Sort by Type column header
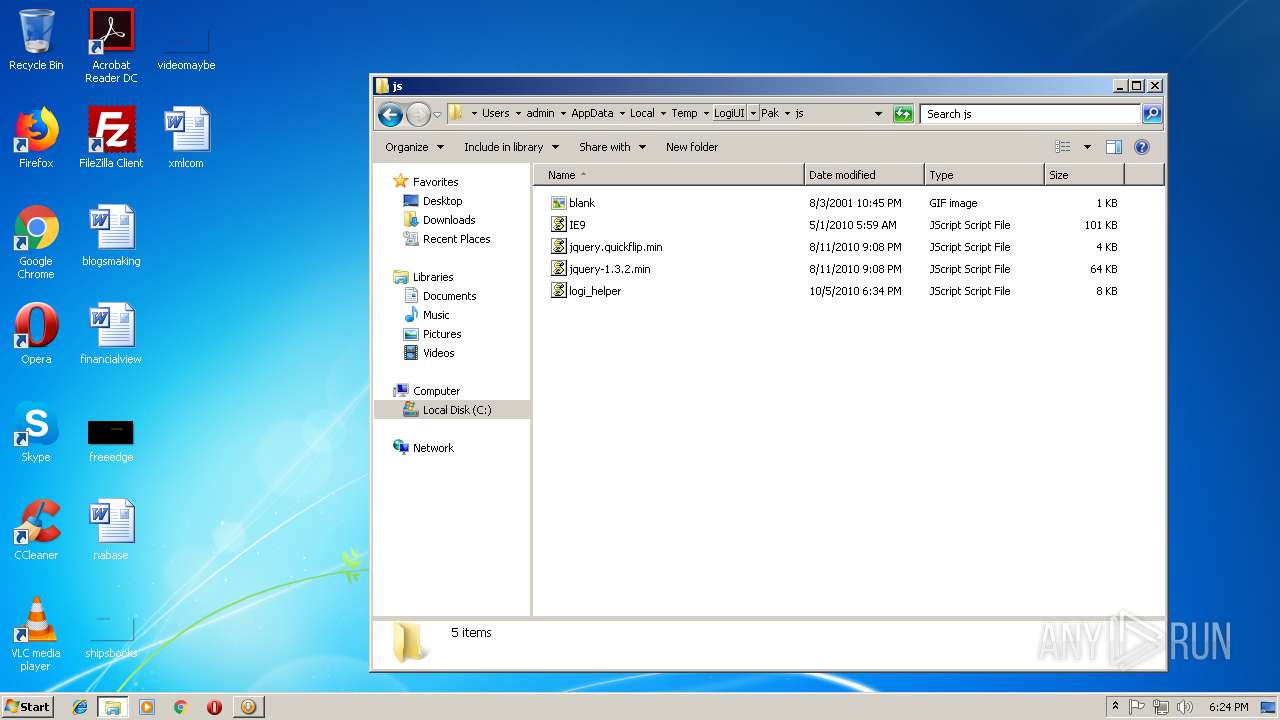This screenshot has height=720, width=1280. click(x=984, y=175)
